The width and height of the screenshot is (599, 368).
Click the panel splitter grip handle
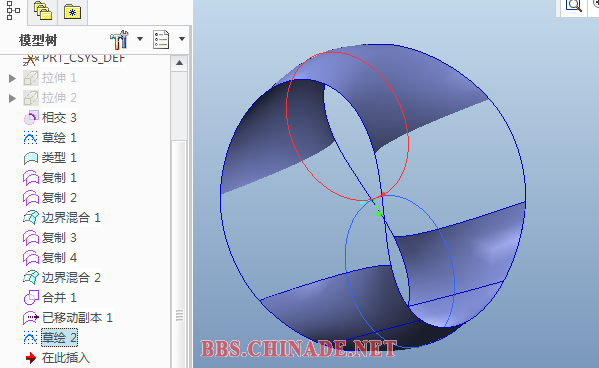point(180,315)
